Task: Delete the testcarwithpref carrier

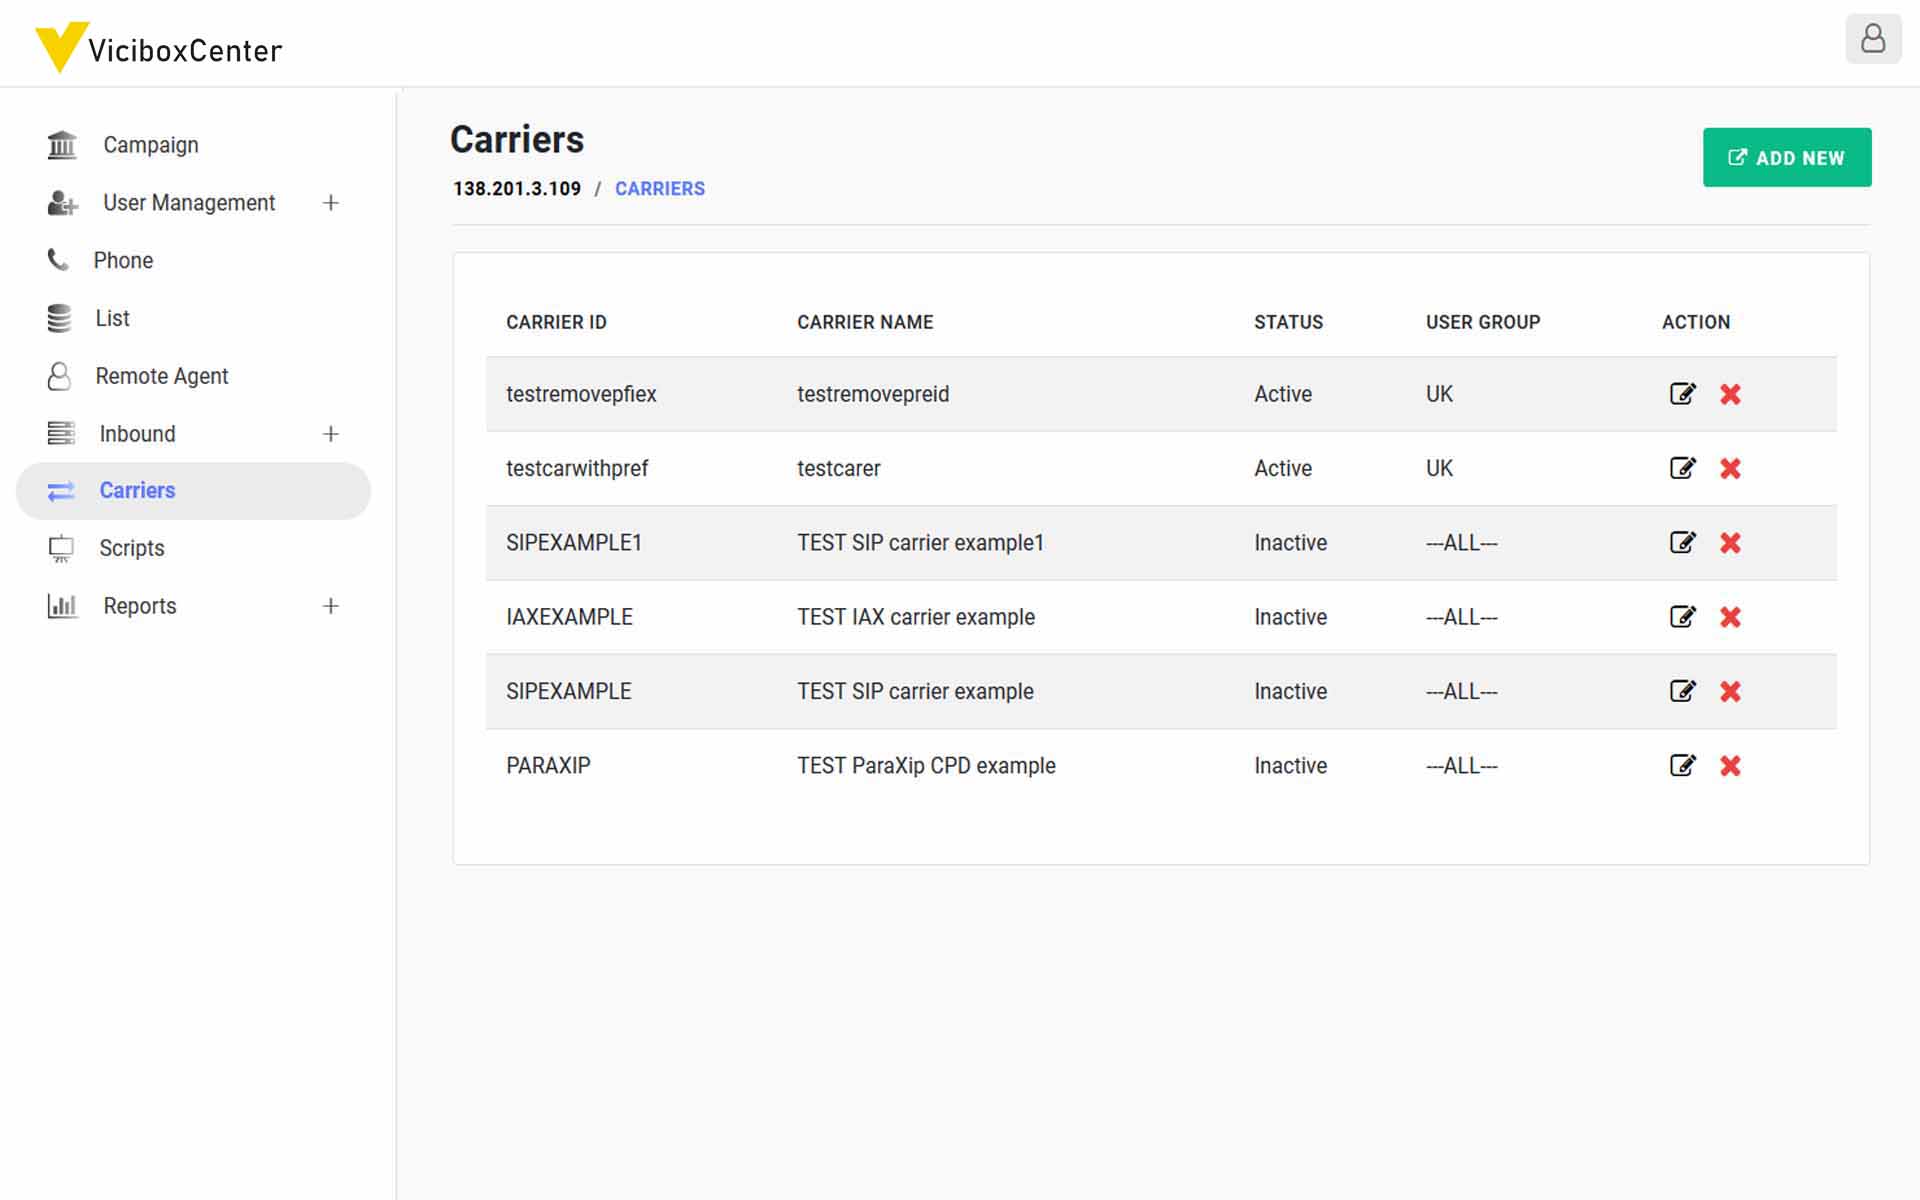Action: pyautogui.click(x=1730, y=468)
